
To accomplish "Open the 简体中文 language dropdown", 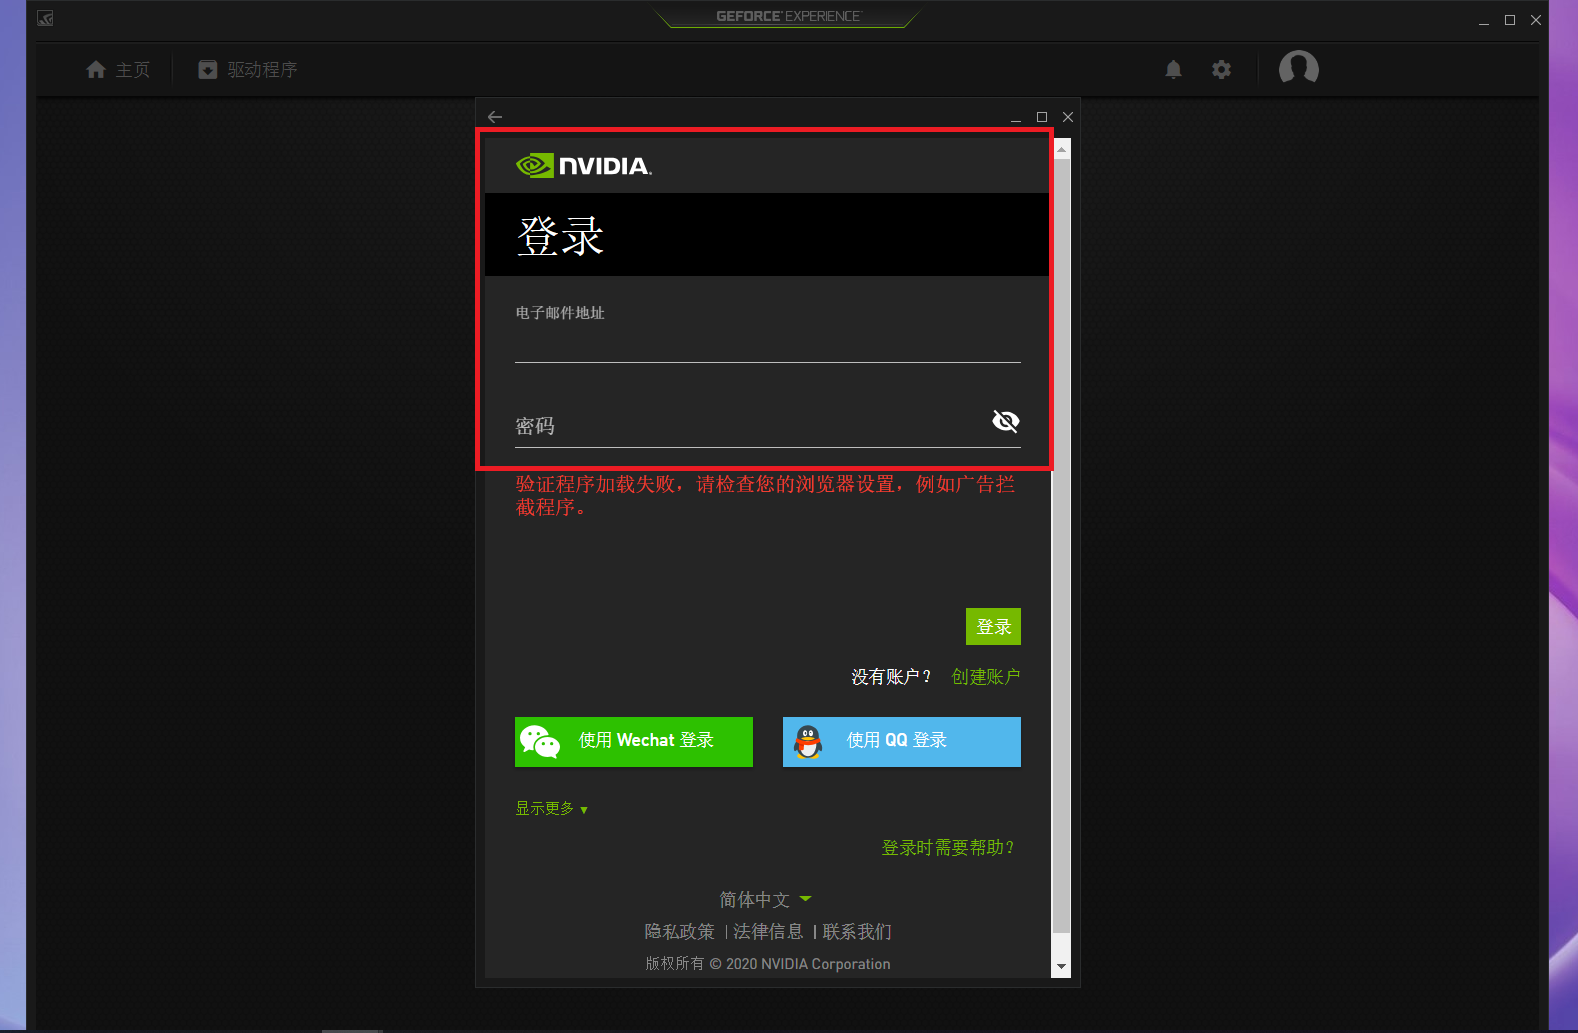I will (x=765, y=900).
